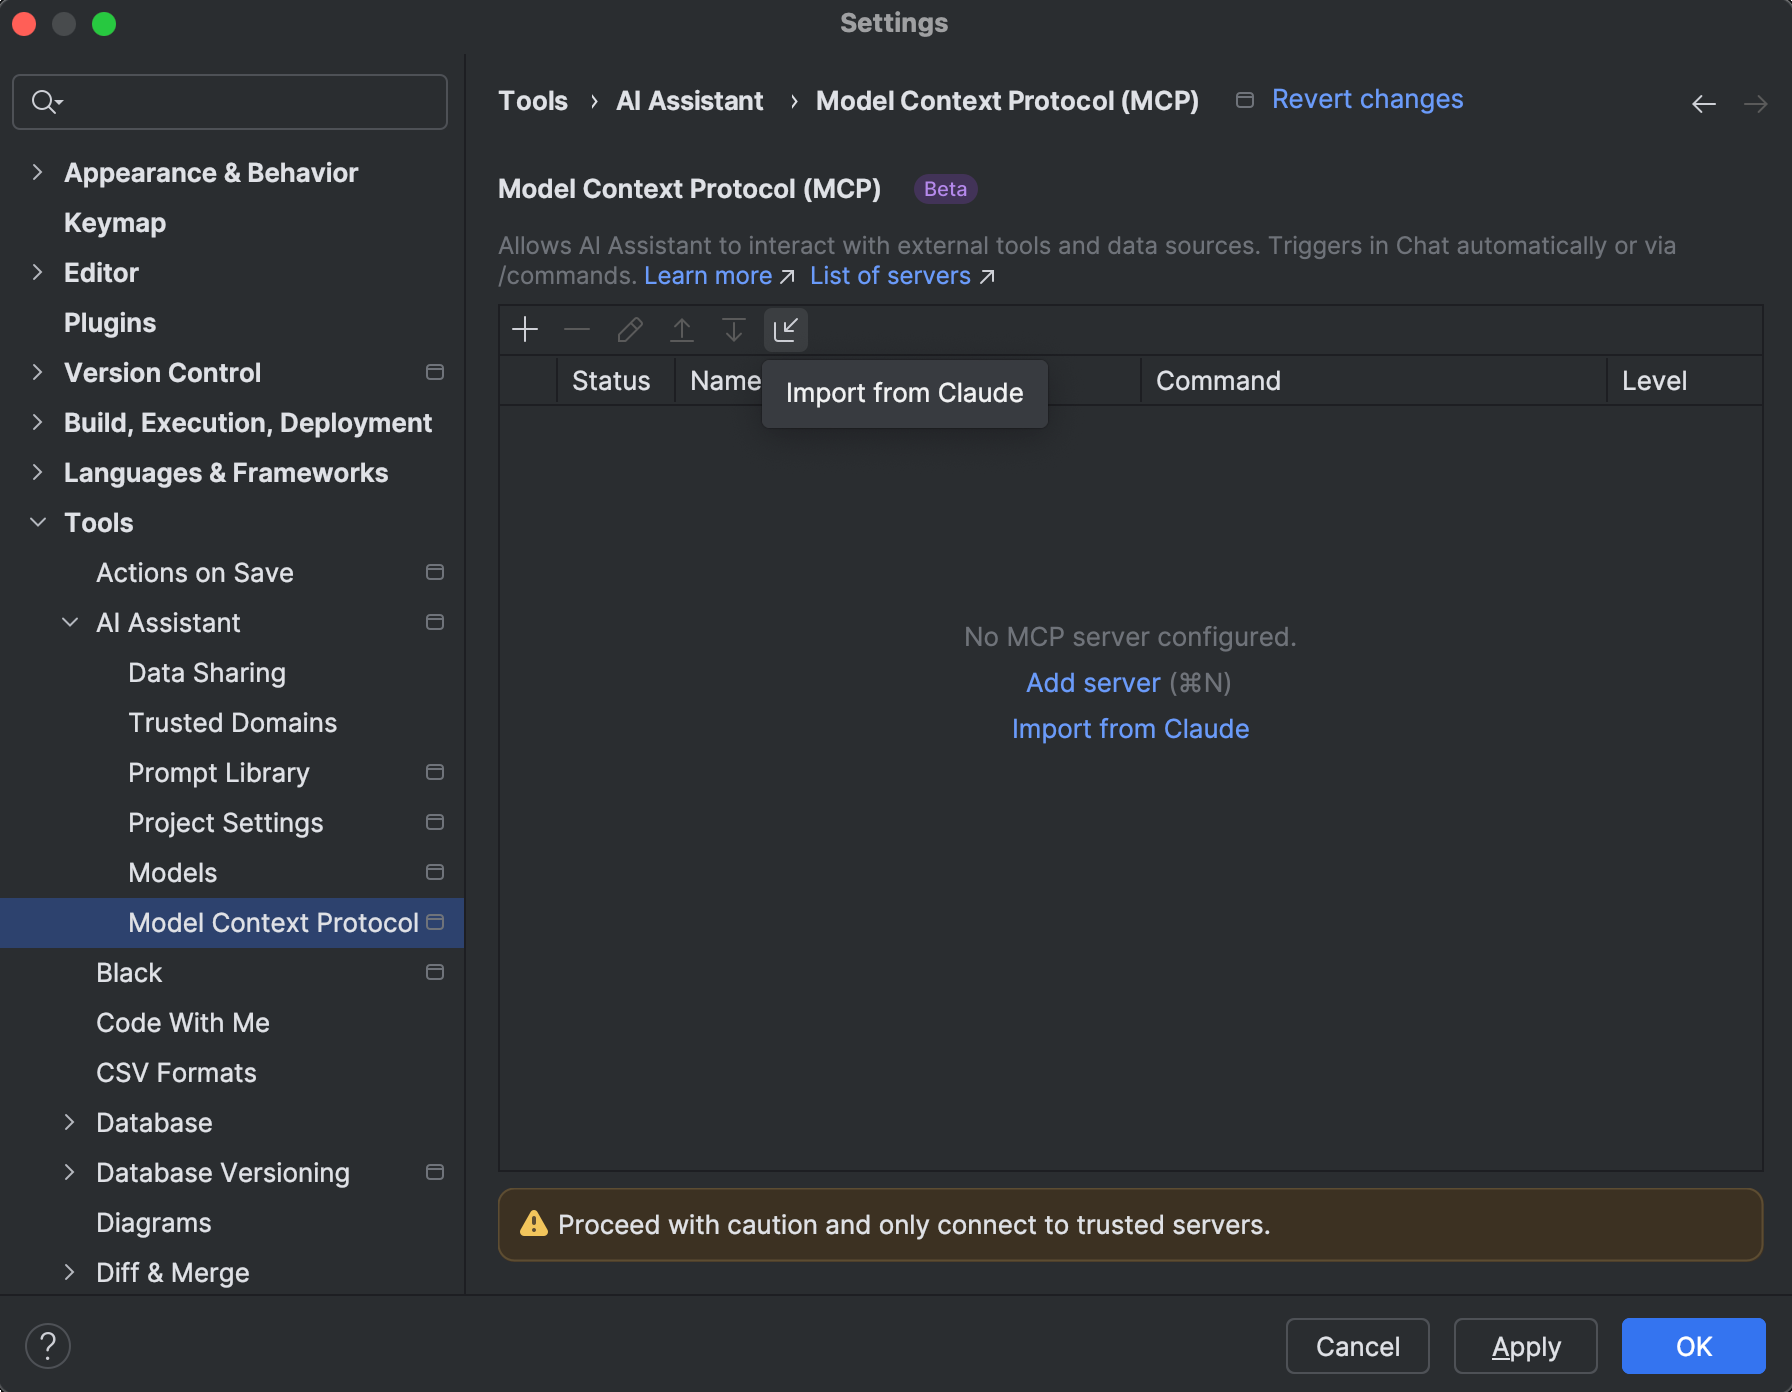Export servers with up-arrow toolbar icon

click(x=681, y=329)
